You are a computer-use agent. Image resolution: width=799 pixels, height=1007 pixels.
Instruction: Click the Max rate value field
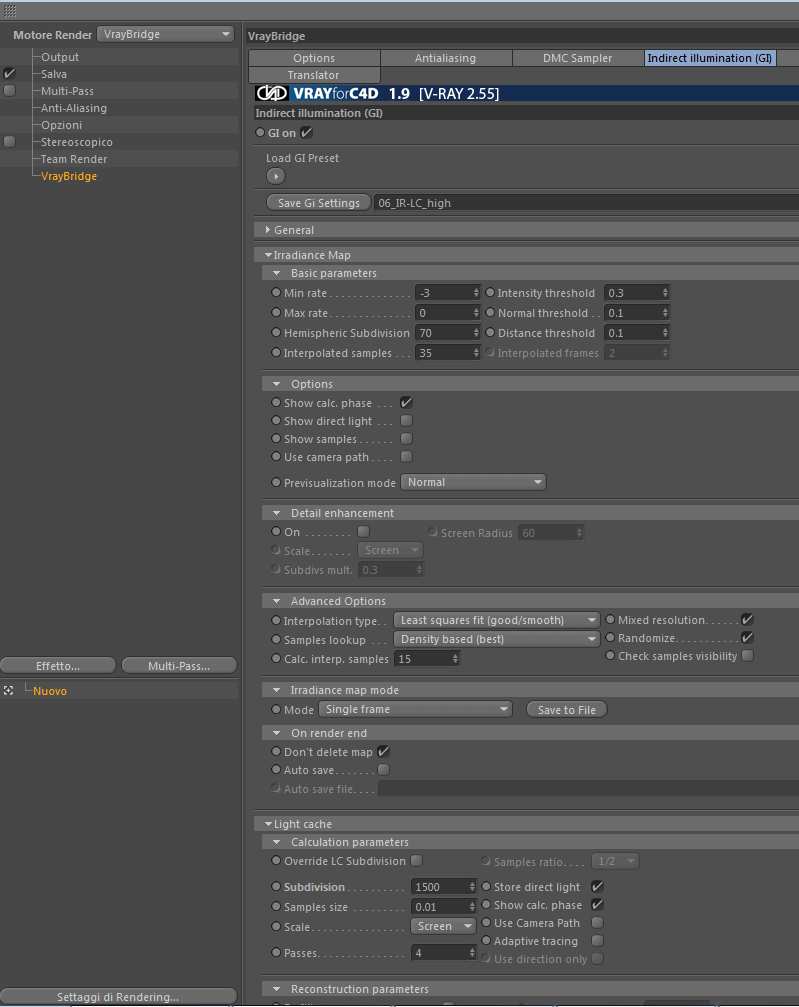444,313
